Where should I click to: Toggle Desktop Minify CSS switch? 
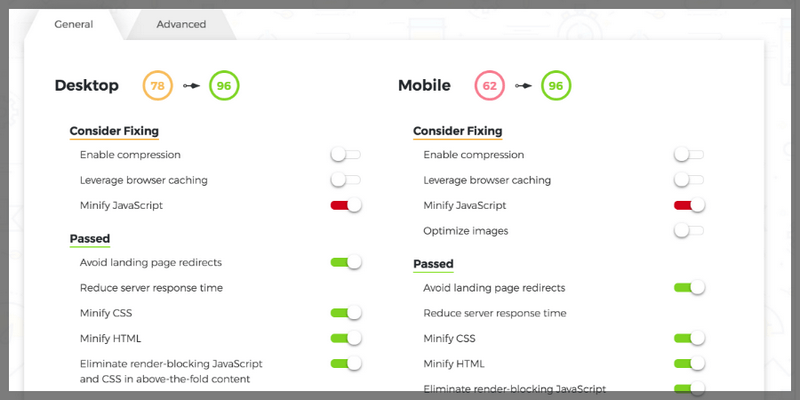345,313
